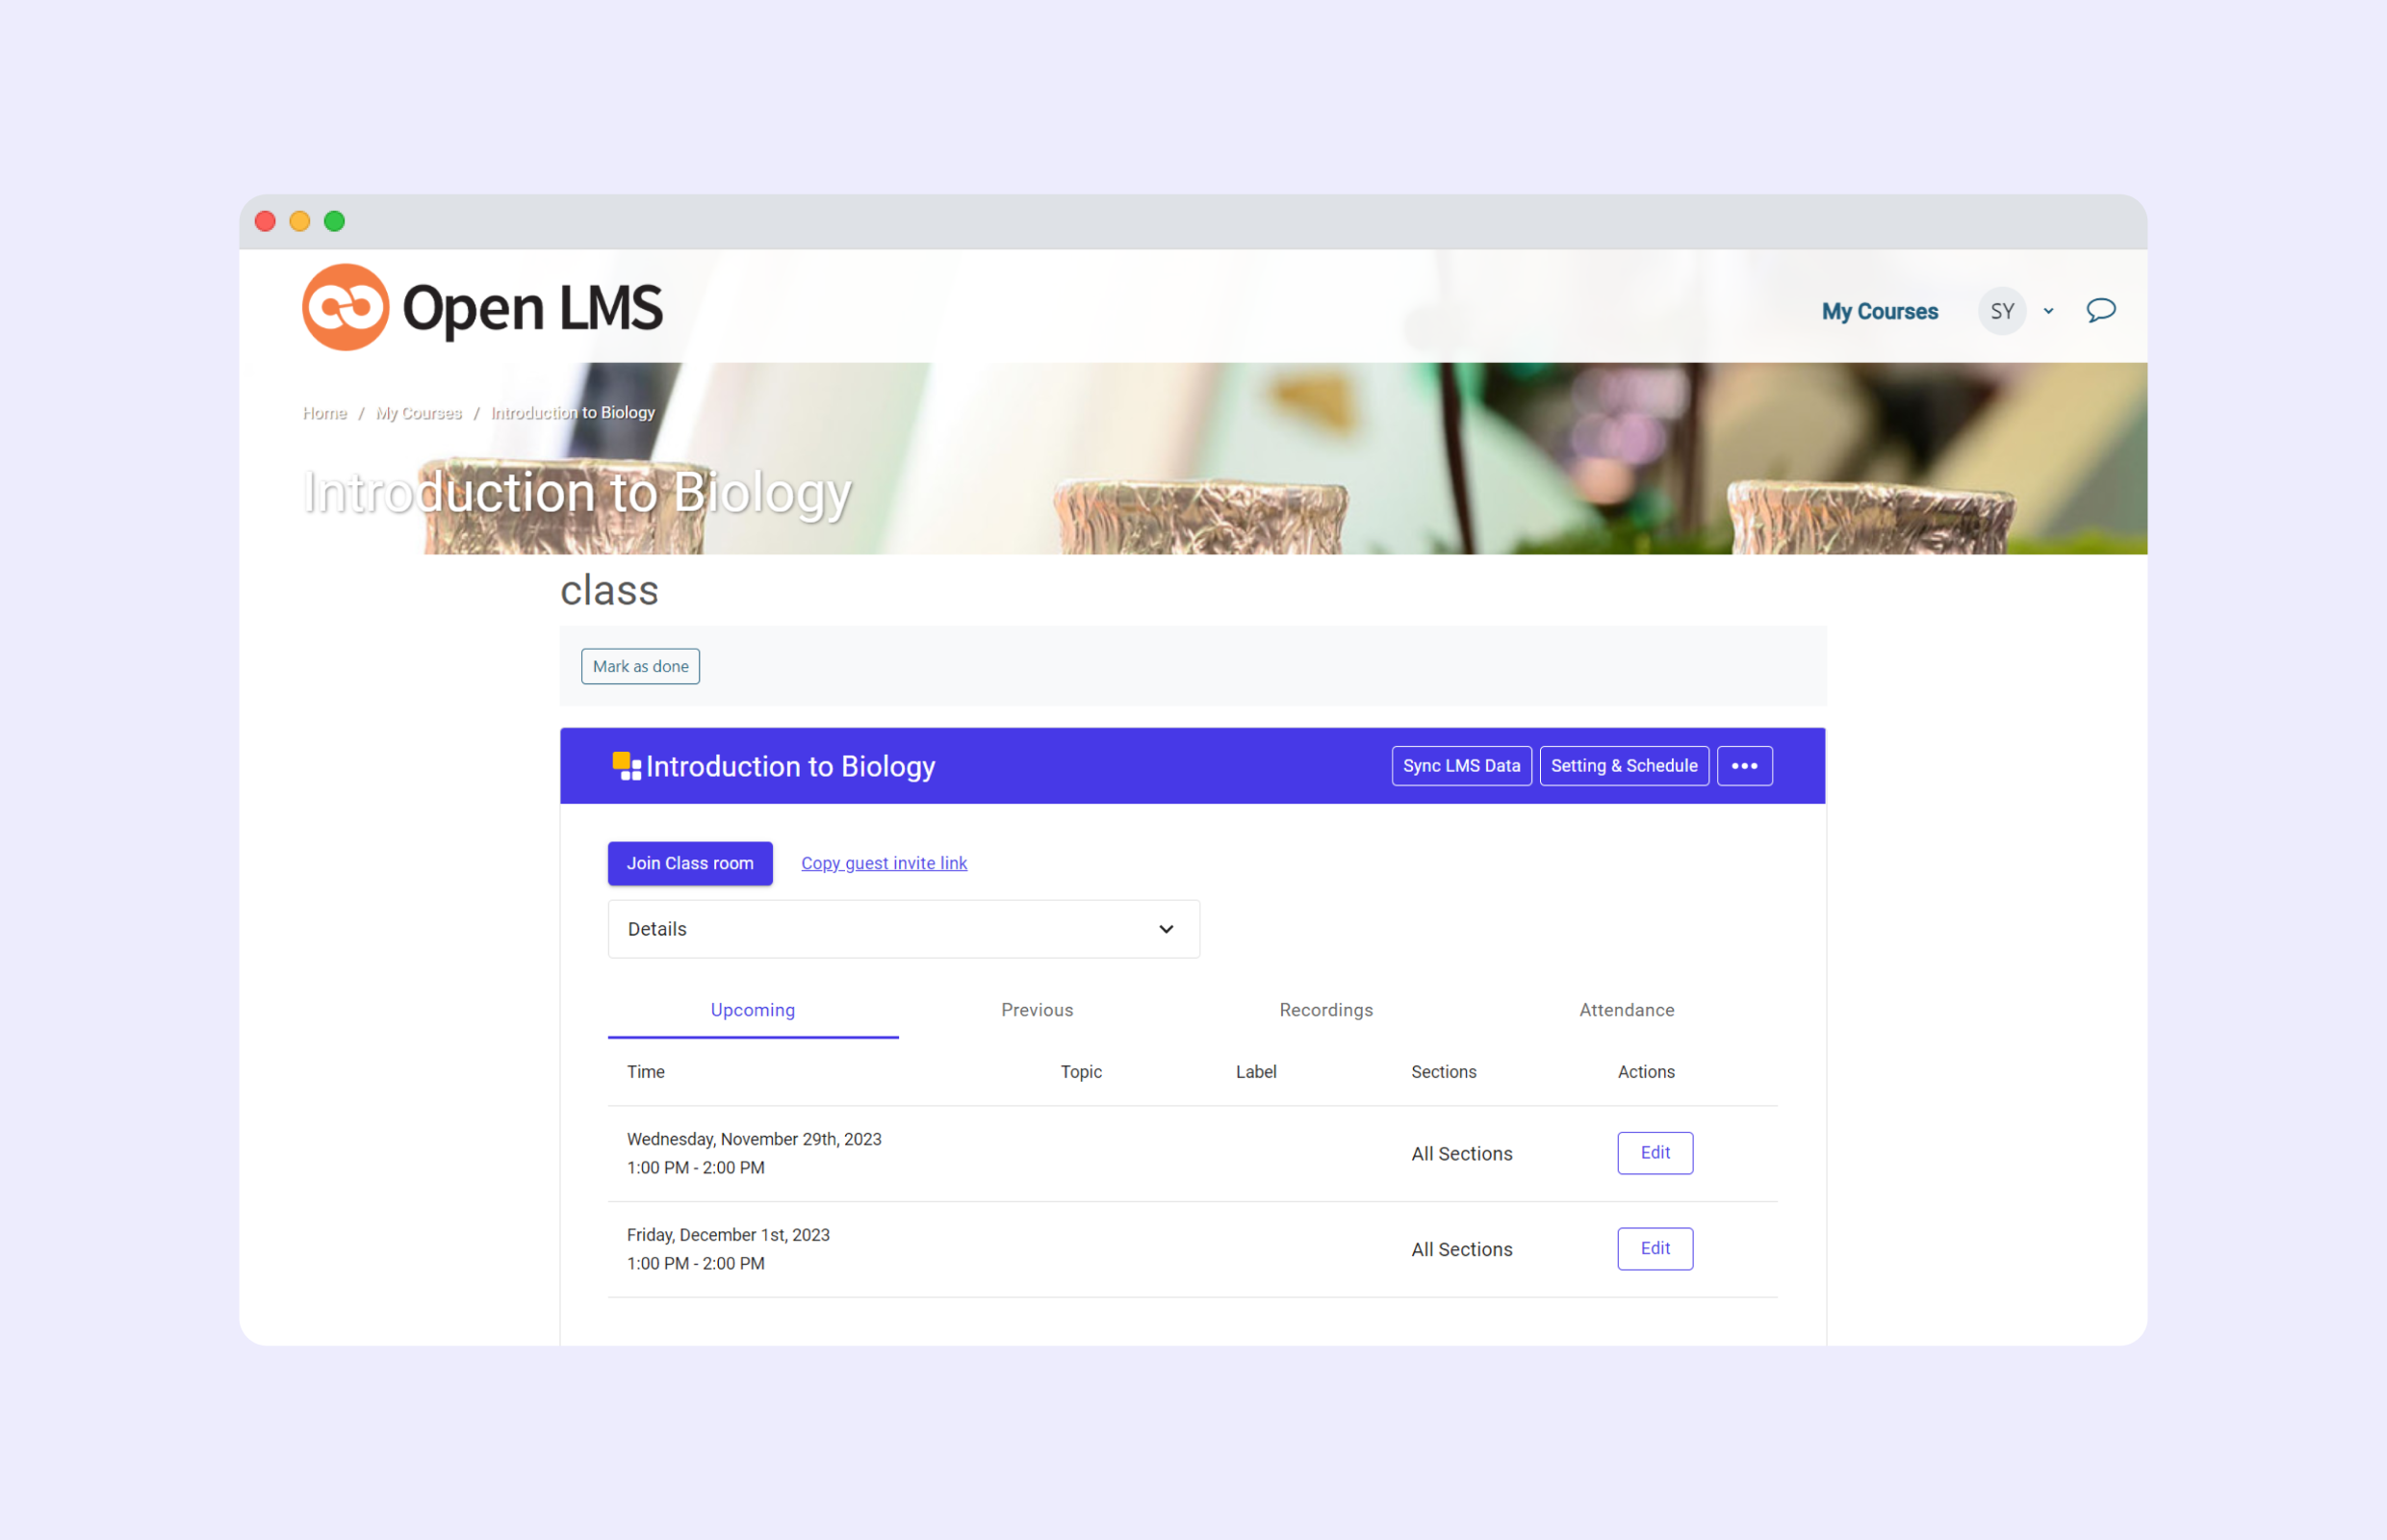Switch to the Previous tab
The image size is (2387, 1540).
tap(1037, 1010)
